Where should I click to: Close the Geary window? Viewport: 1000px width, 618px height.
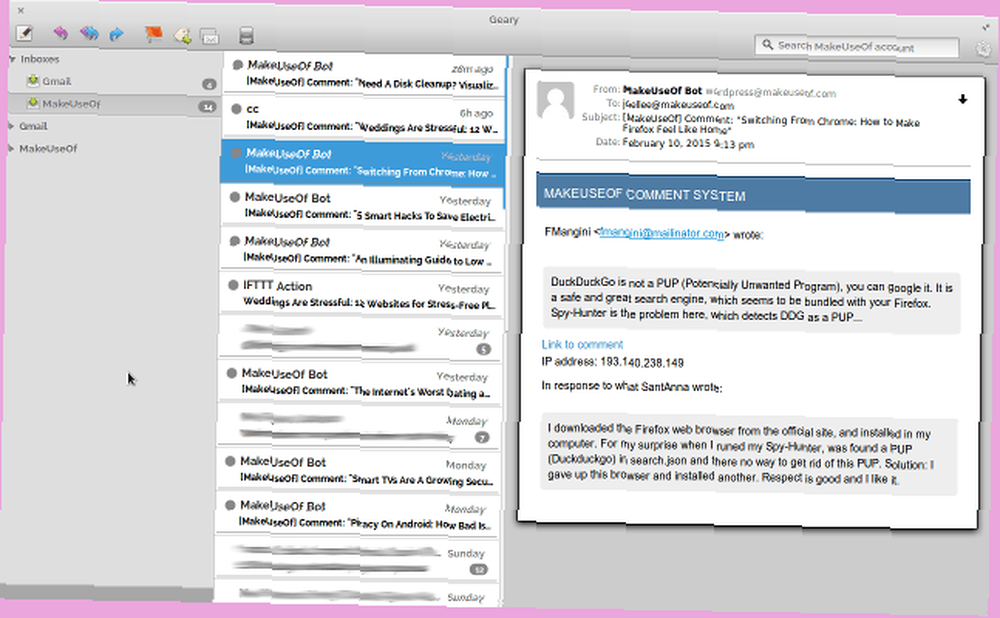20,10
